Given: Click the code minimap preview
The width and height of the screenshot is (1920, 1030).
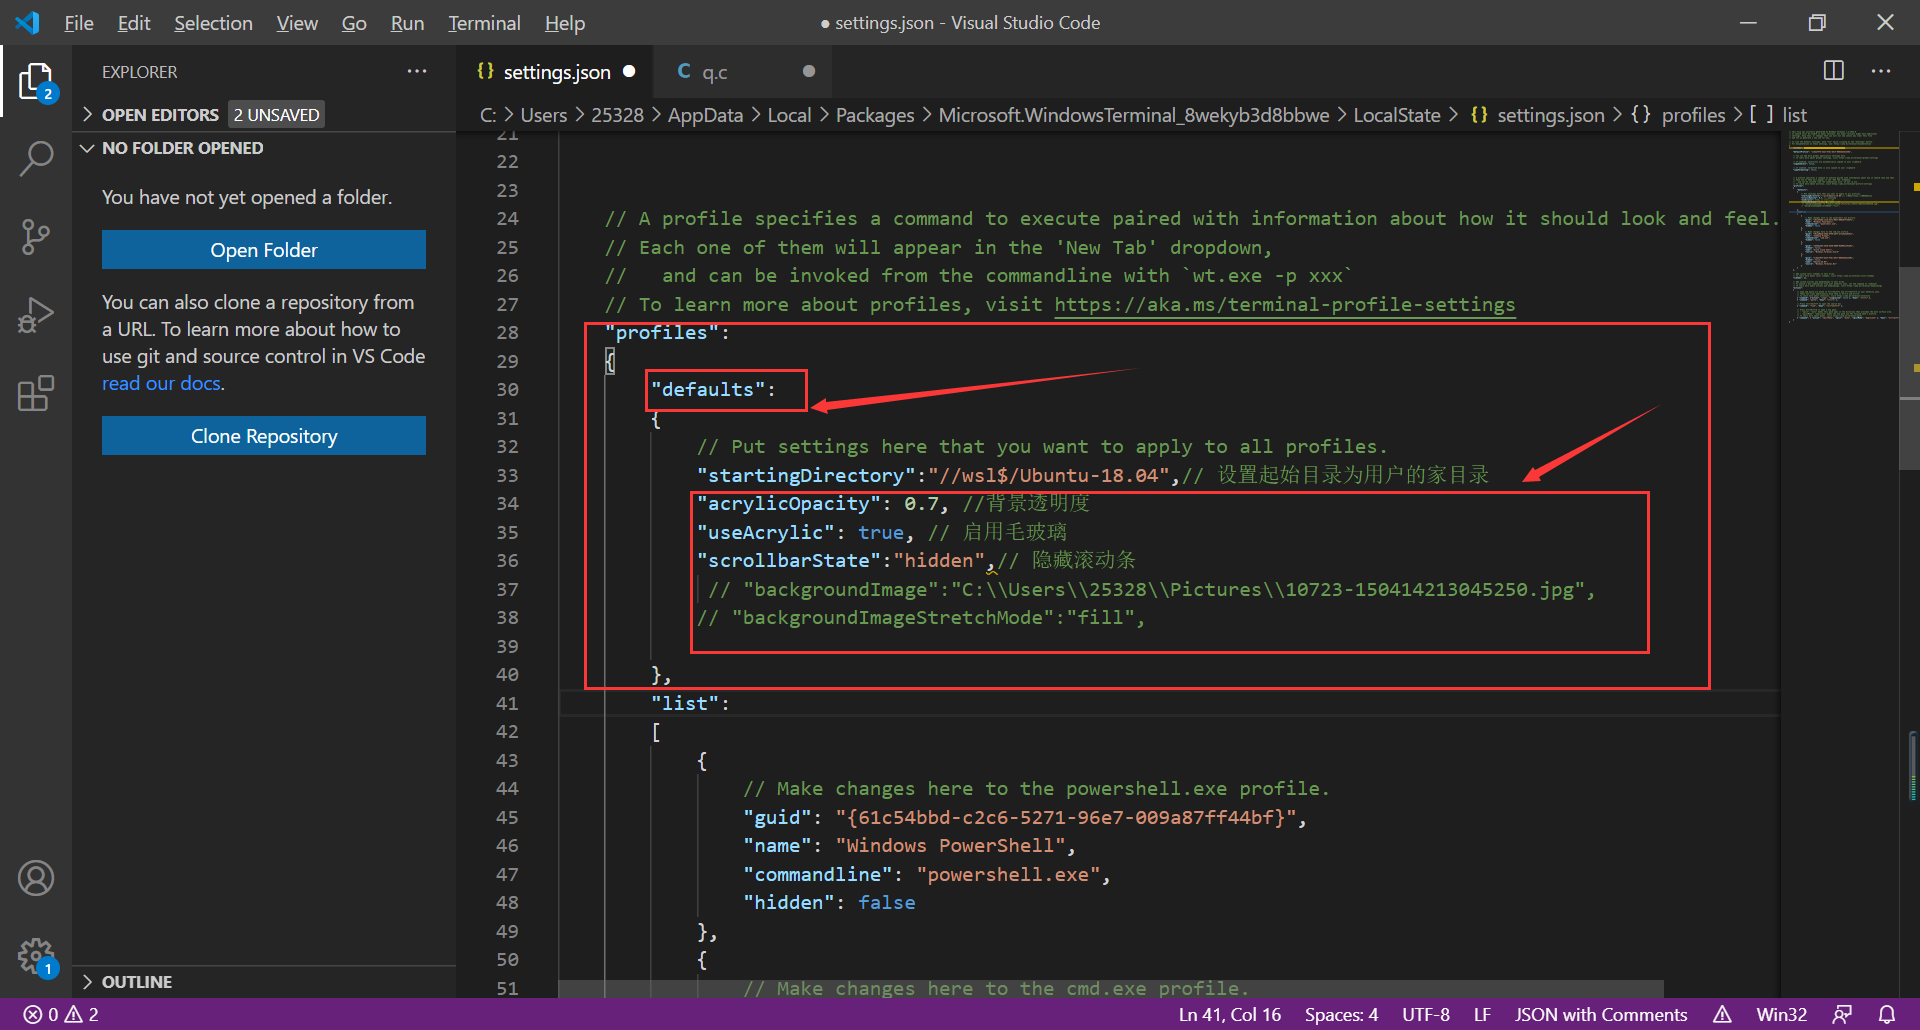Looking at the screenshot, I should point(1842,226).
